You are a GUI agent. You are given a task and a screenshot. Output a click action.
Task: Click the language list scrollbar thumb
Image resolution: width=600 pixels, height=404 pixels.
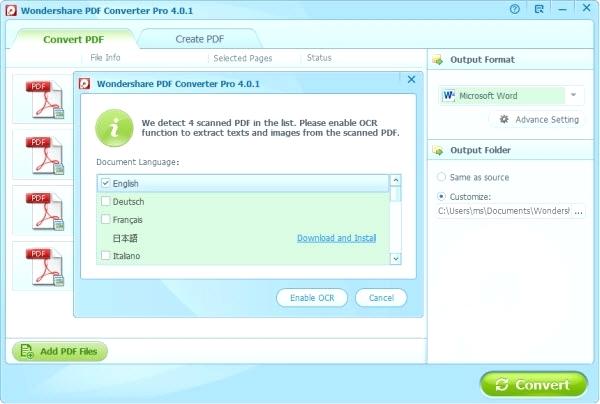[x=396, y=194]
